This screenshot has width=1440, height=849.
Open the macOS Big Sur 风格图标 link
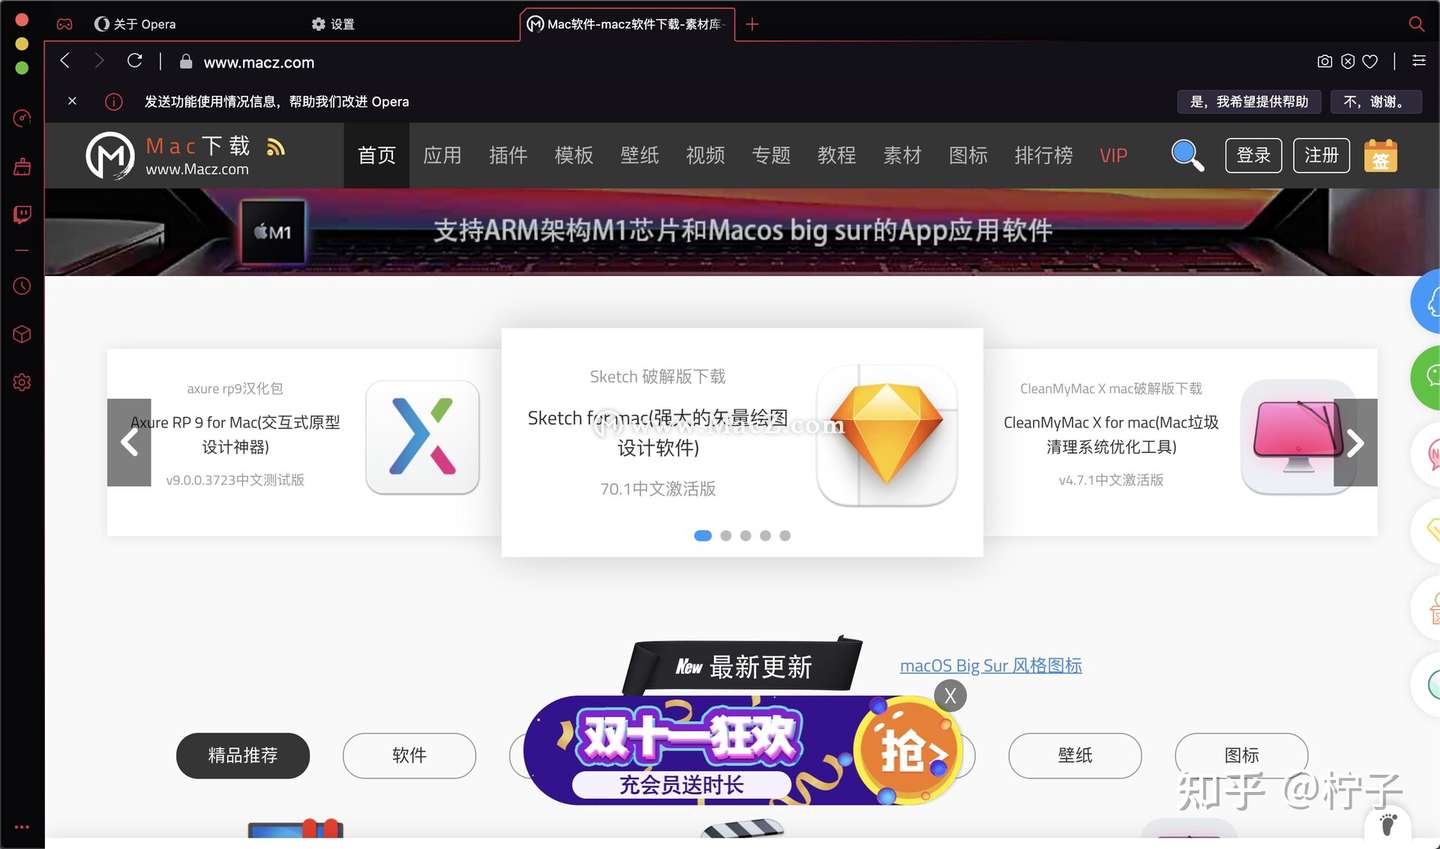click(990, 665)
